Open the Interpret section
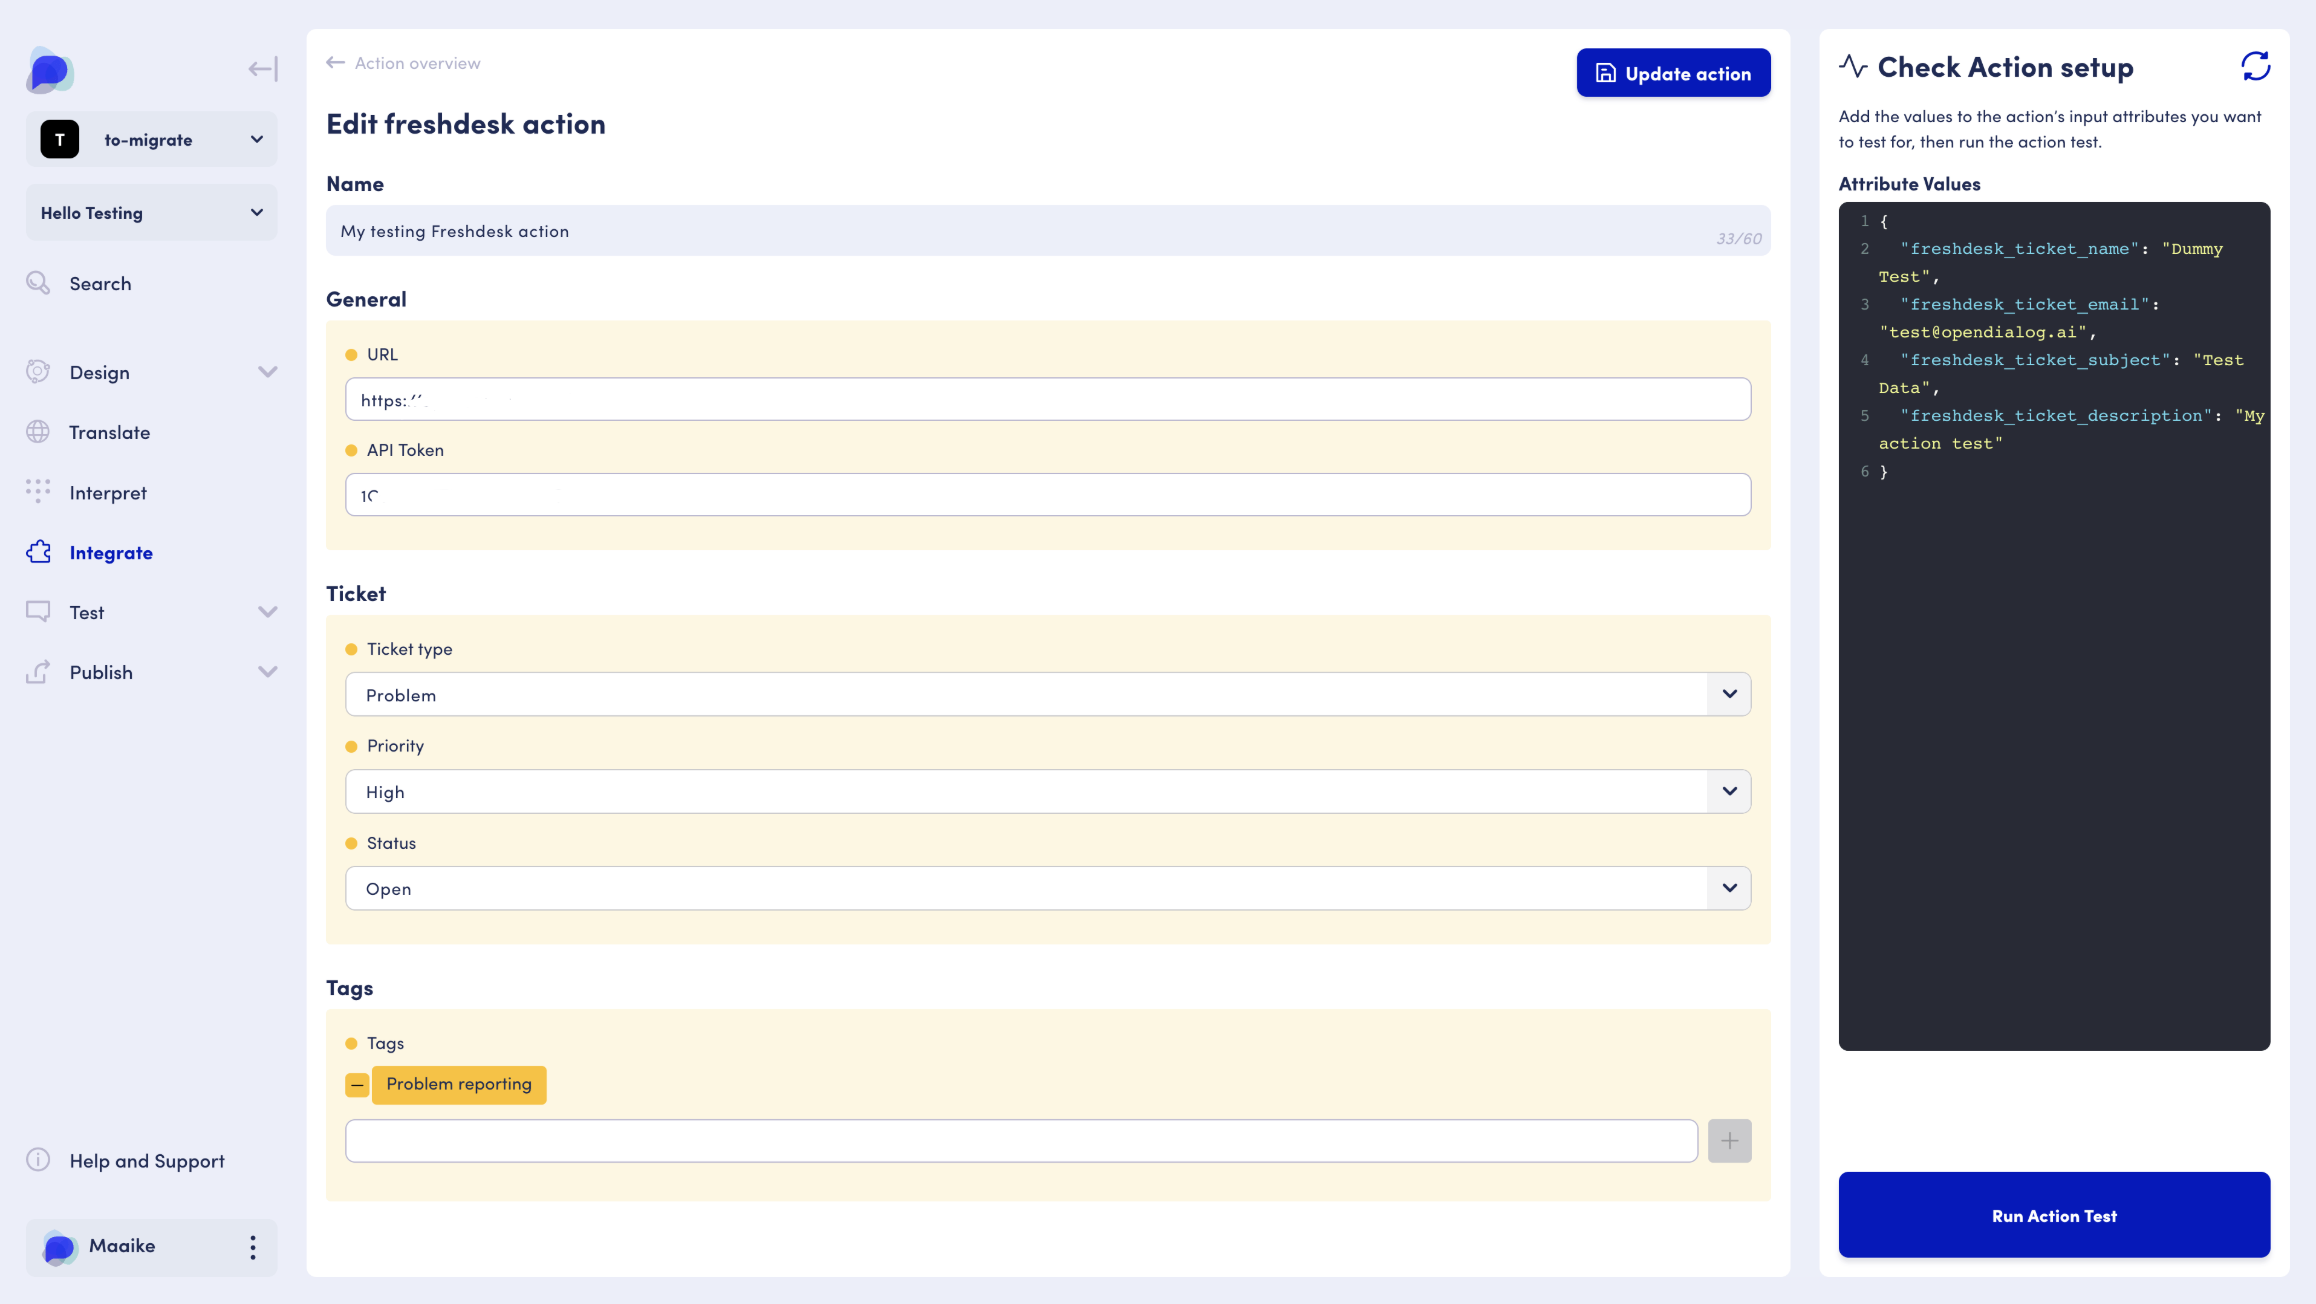Image resolution: width=2316 pixels, height=1304 pixels. [x=108, y=493]
